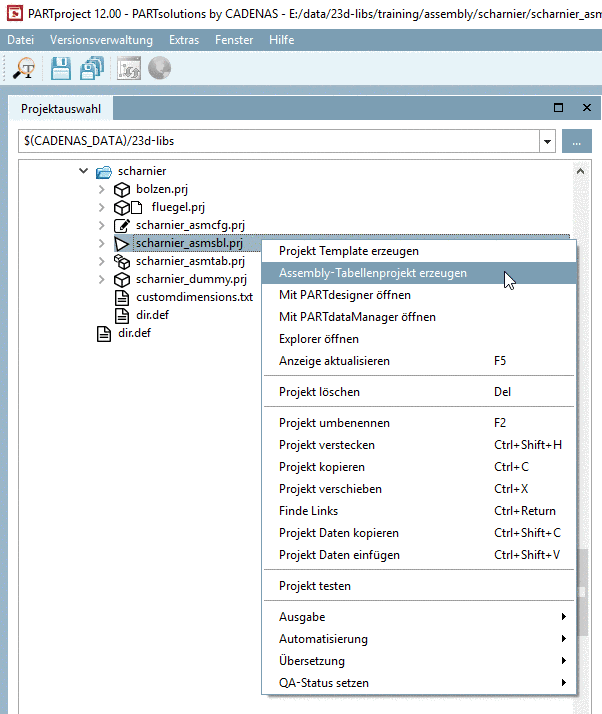Open the Übersetzung submenu

[419, 661]
